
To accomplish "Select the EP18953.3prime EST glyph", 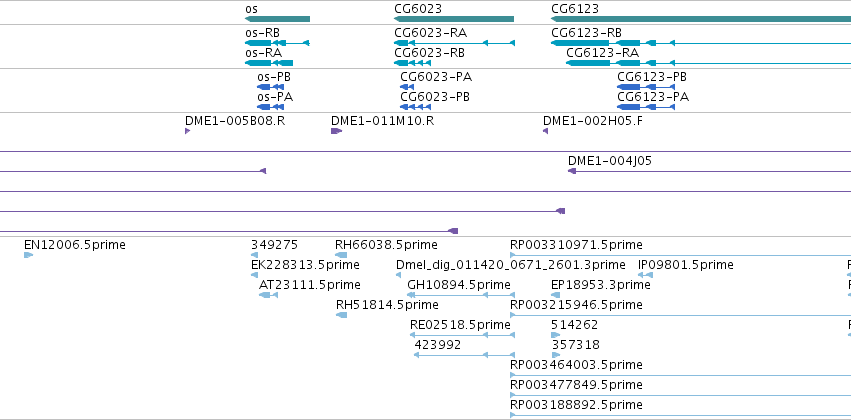I will pos(555,295).
